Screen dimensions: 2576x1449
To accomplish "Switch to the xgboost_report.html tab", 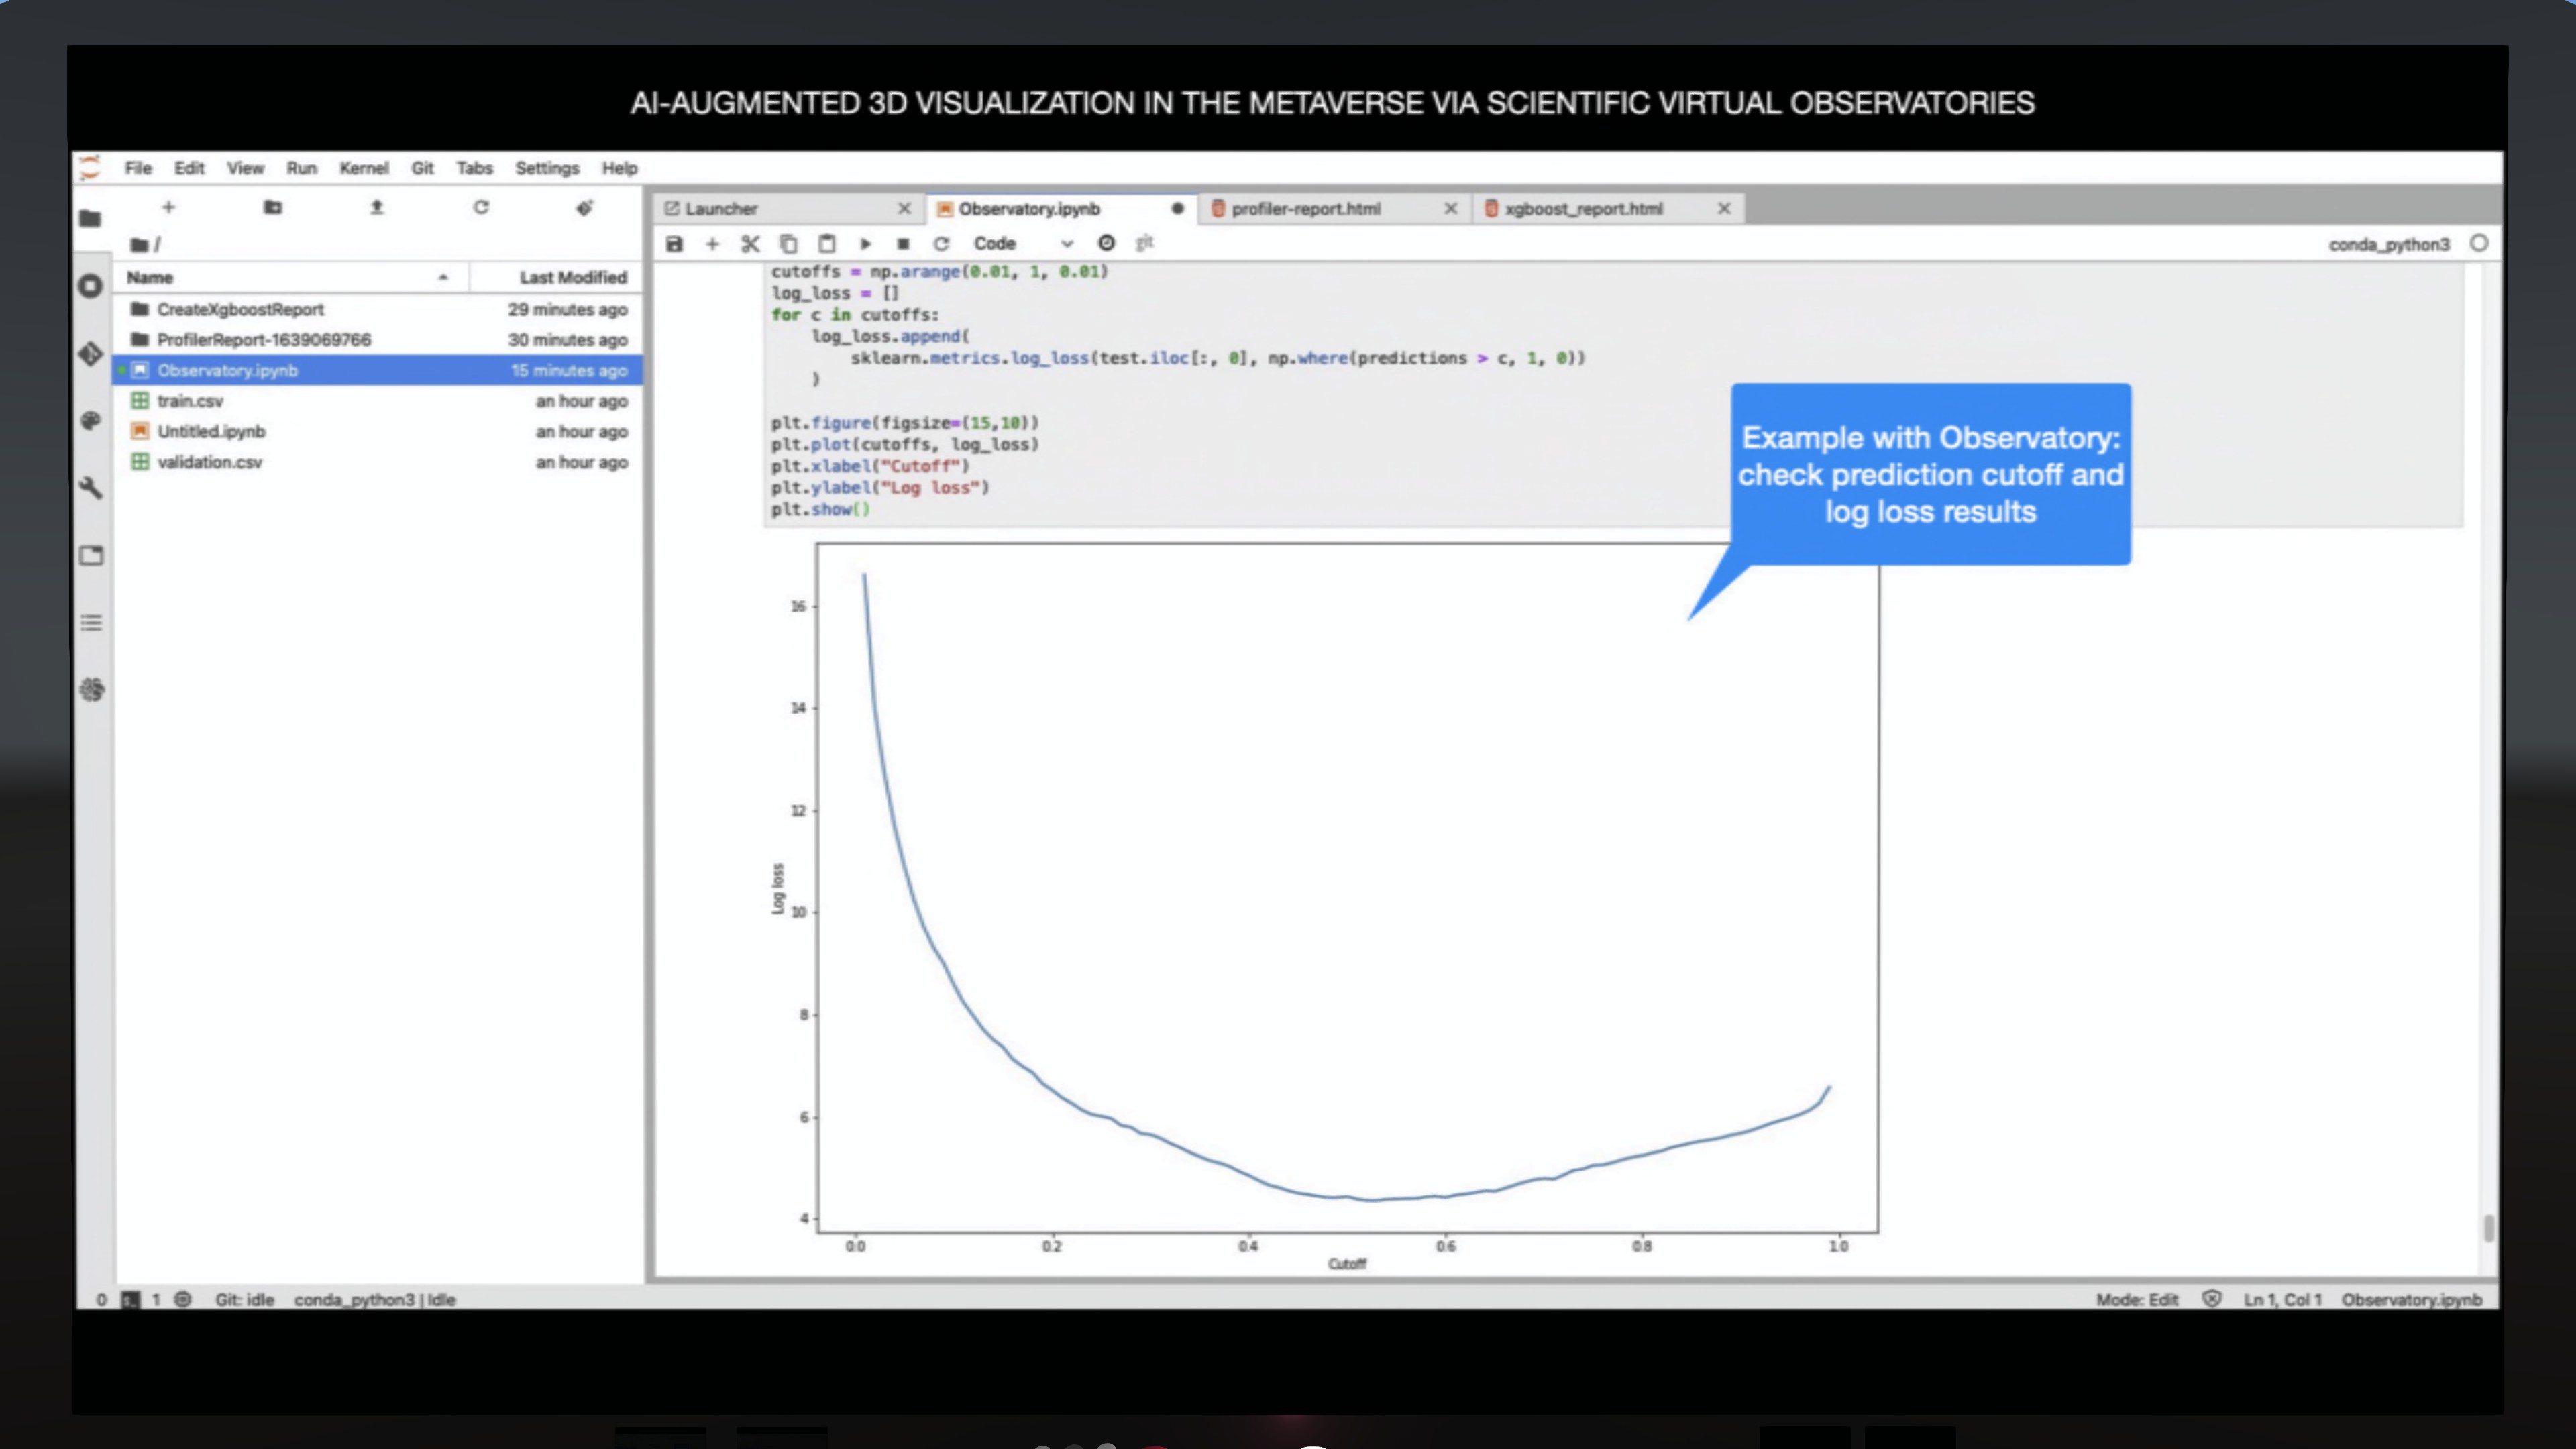I will click(x=1583, y=208).
